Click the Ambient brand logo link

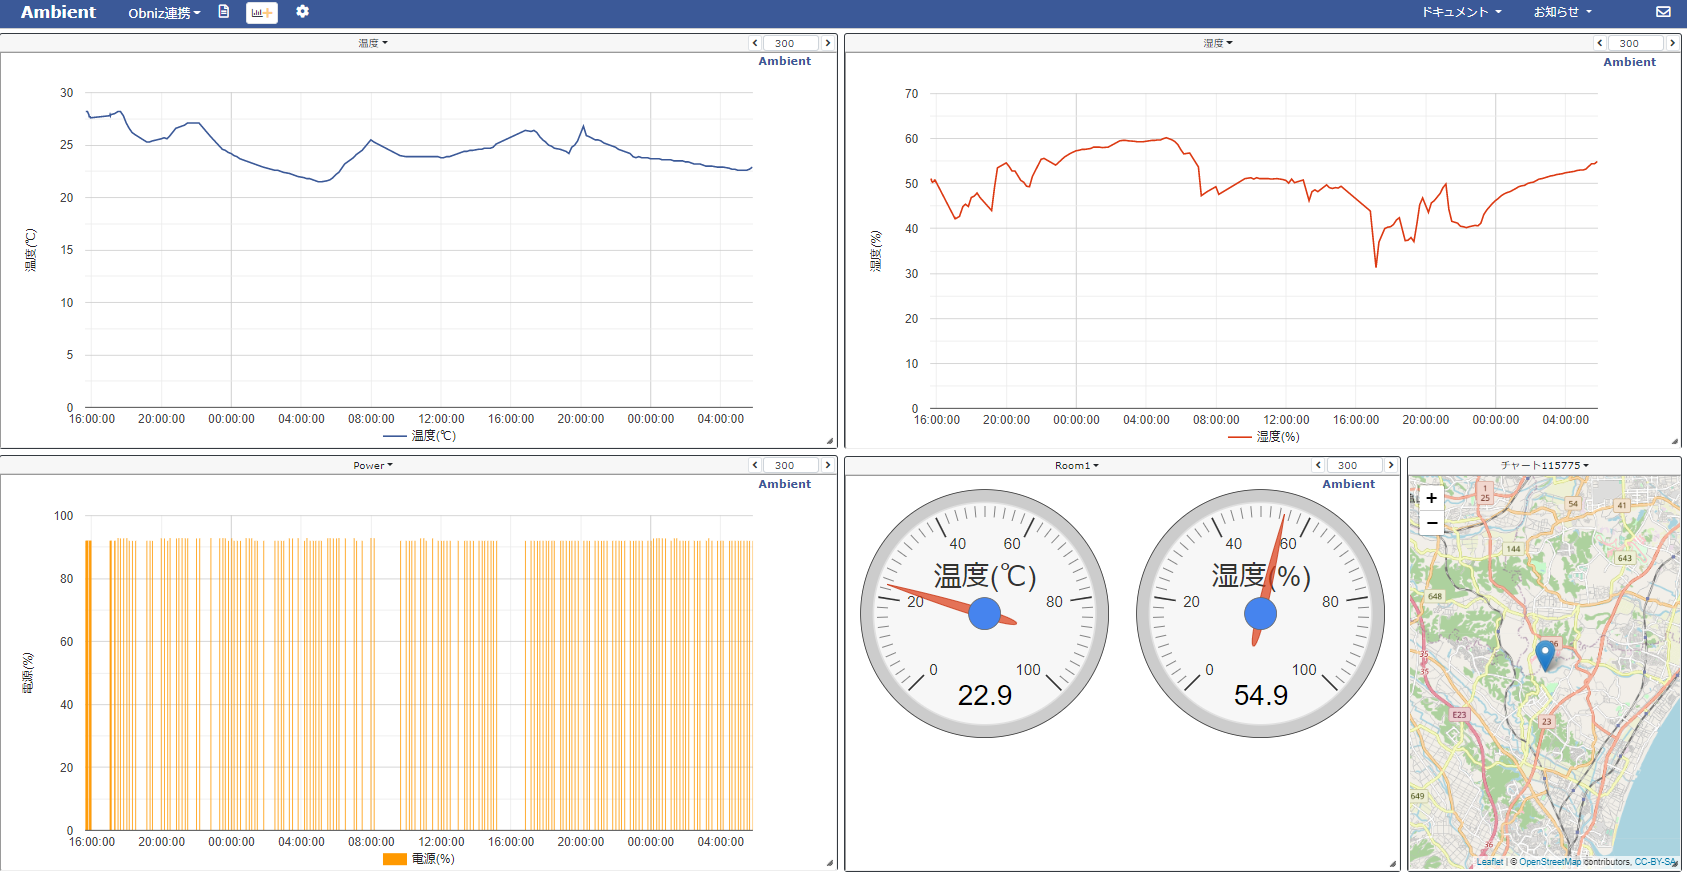(58, 12)
